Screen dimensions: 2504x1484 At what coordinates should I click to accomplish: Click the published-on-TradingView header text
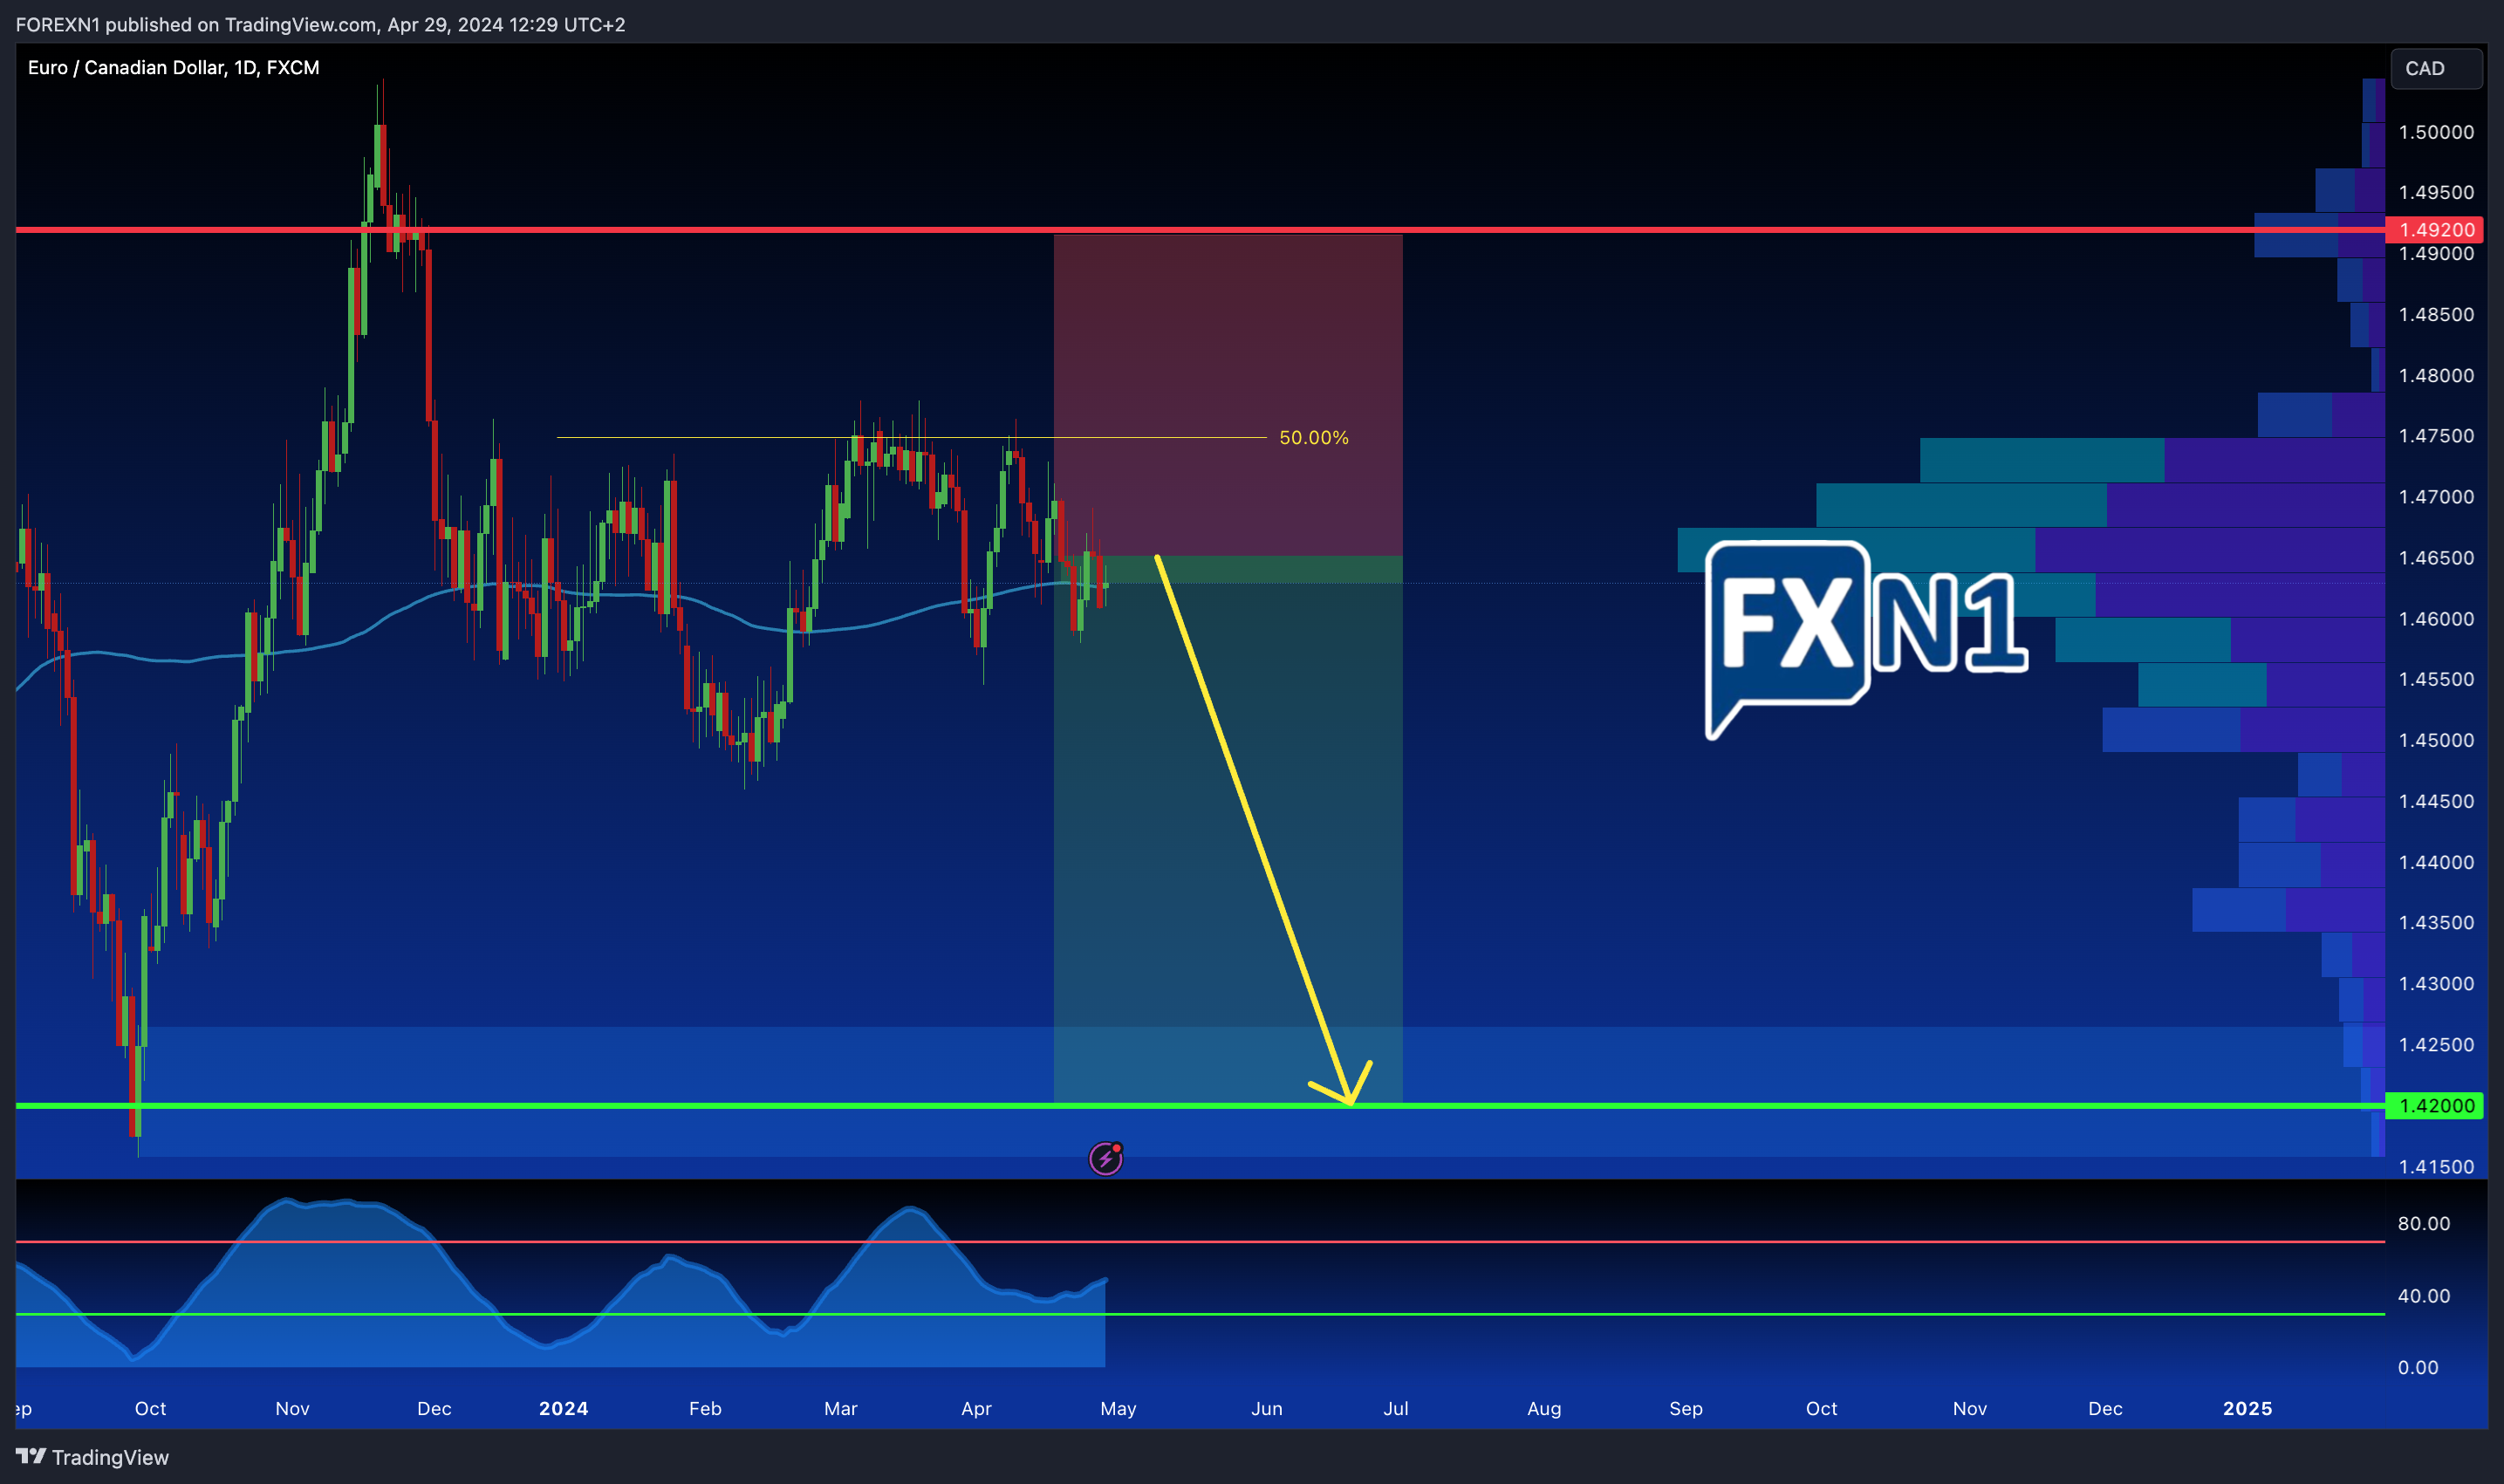click(x=320, y=24)
